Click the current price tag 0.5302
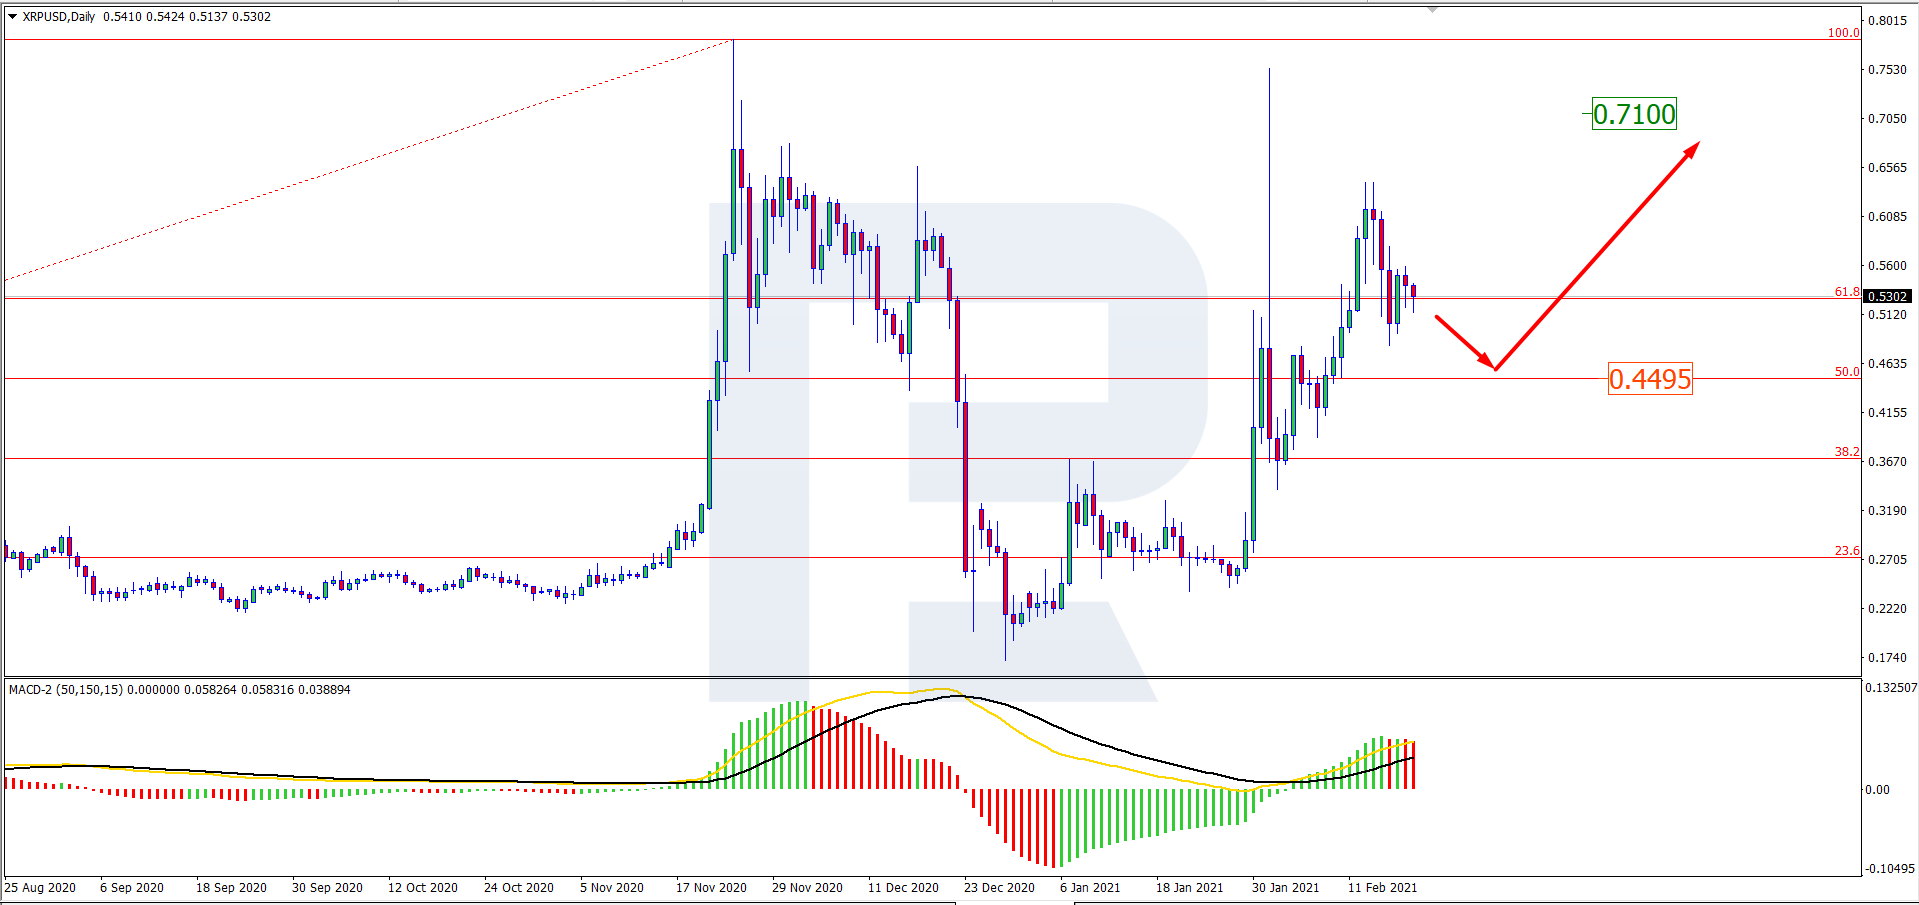 point(1887,296)
